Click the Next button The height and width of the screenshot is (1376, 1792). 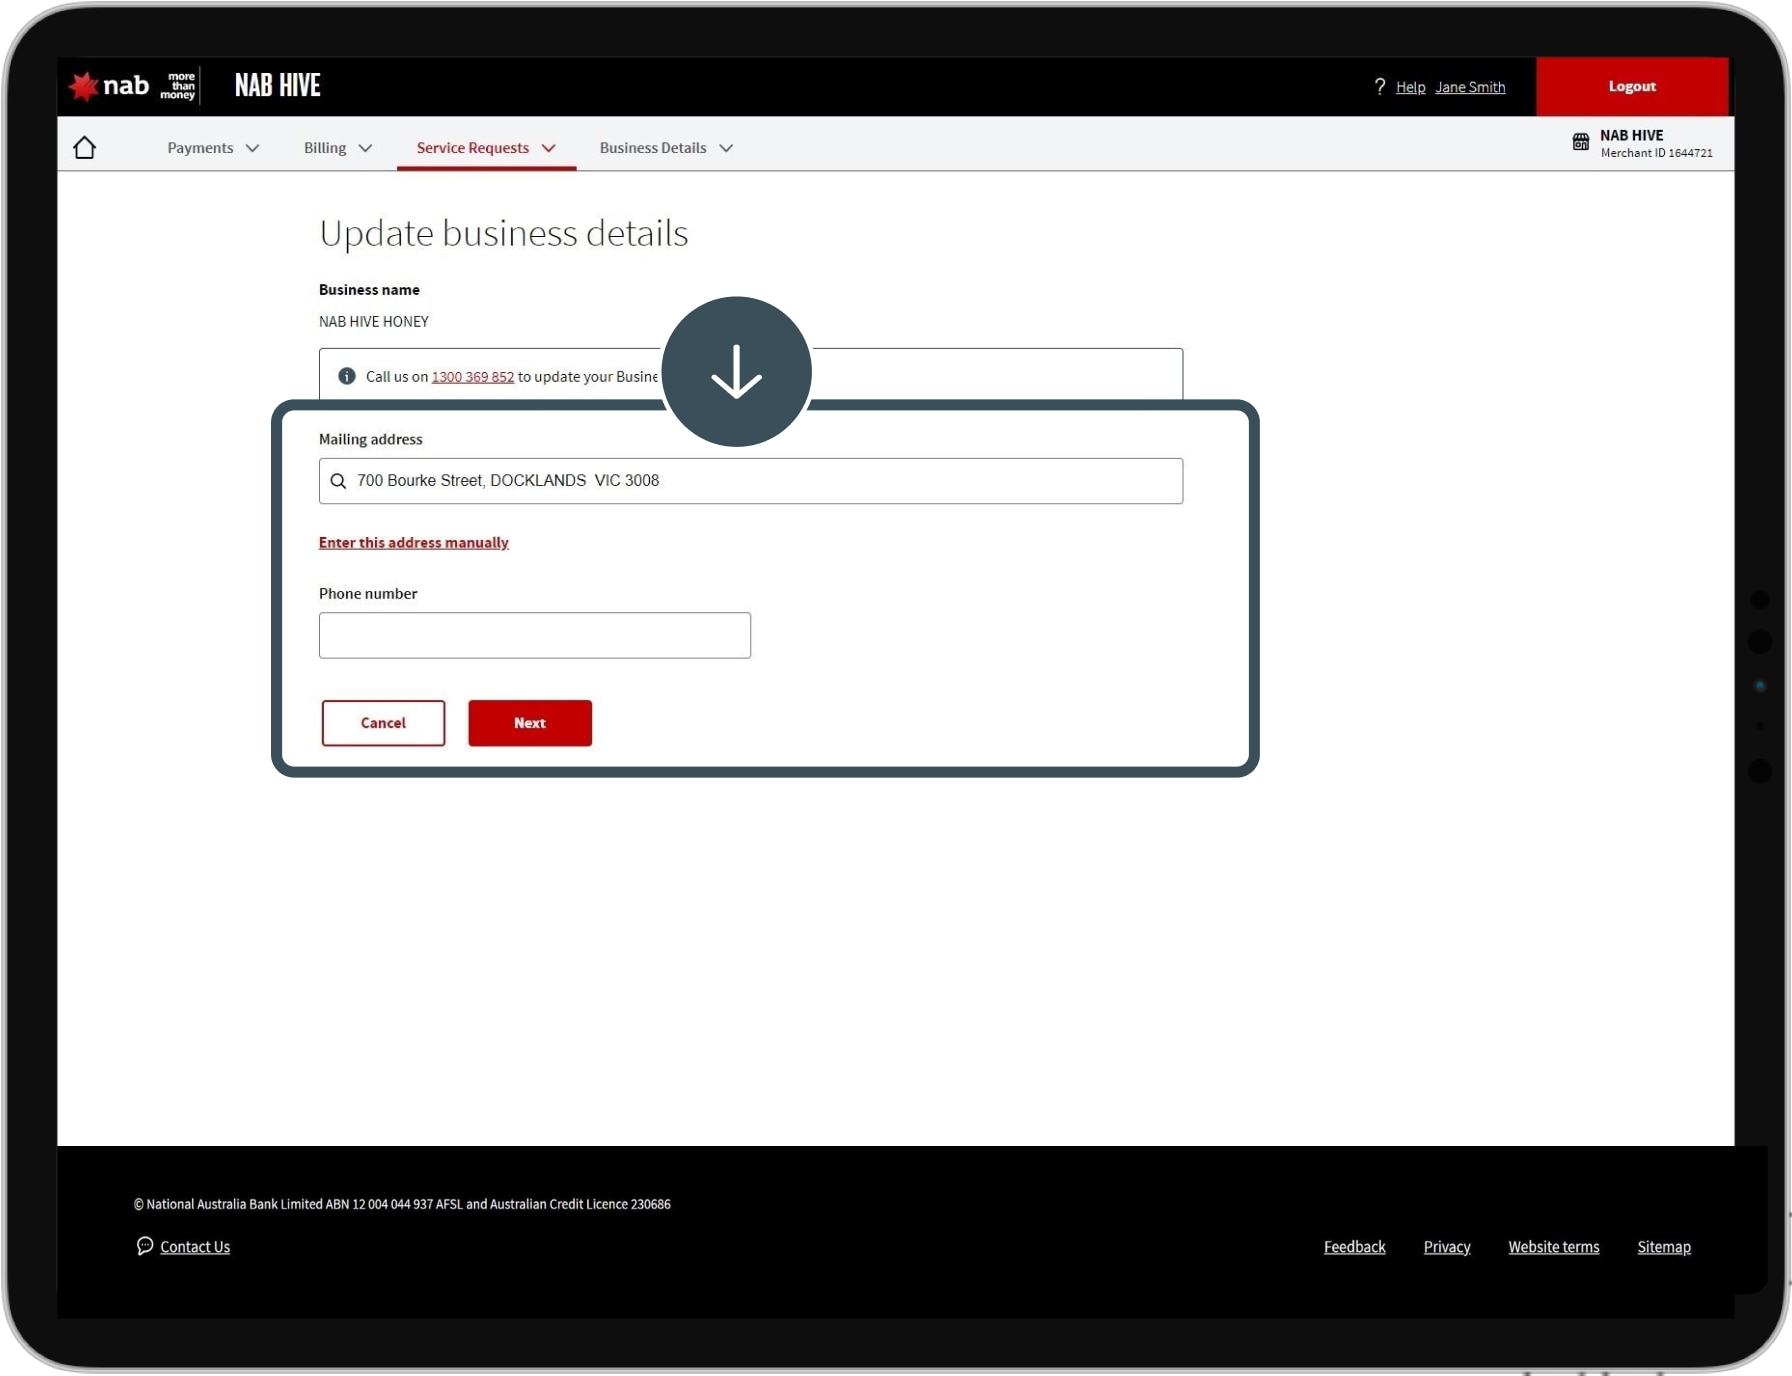click(x=530, y=723)
